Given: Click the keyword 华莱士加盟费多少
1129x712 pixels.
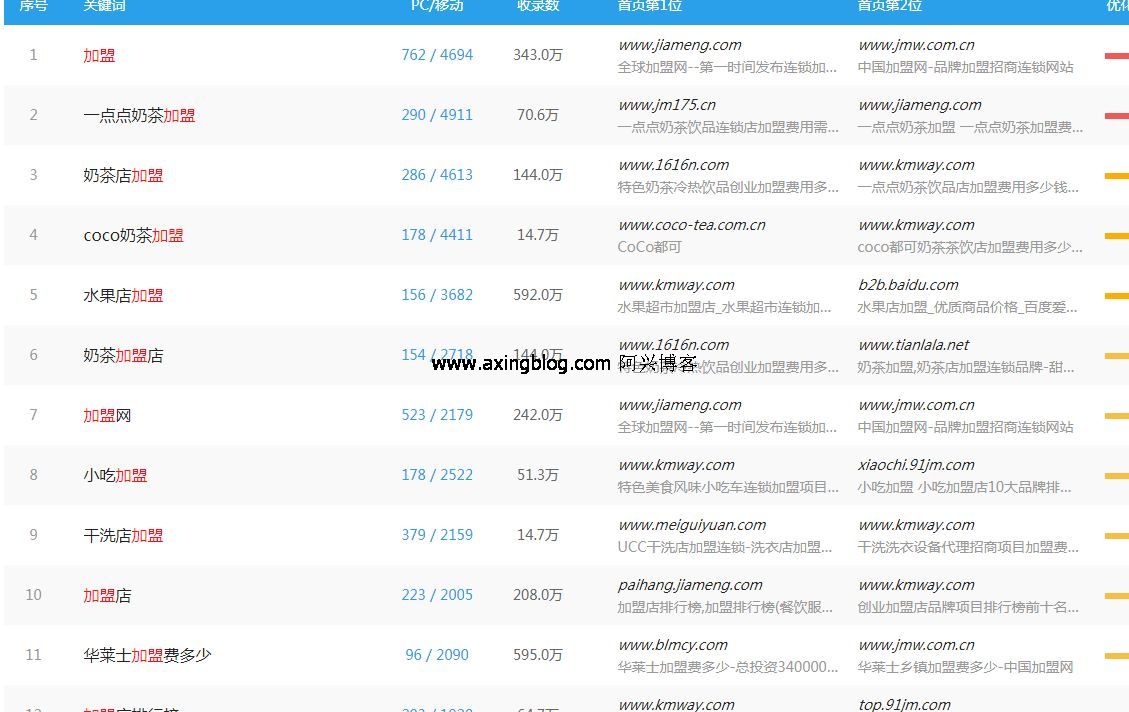Looking at the screenshot, I should [148, 655].
